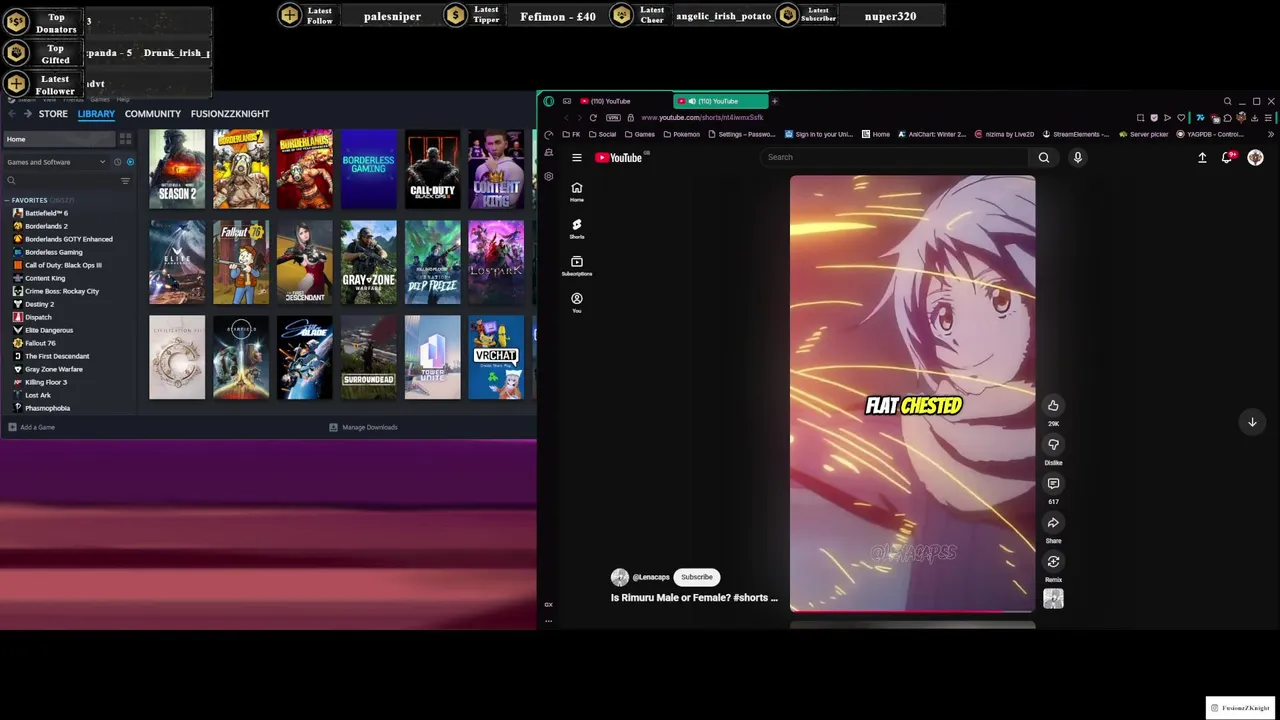Go back in Steam navigation
This screenshot has height=720, width=1280.
12,114
